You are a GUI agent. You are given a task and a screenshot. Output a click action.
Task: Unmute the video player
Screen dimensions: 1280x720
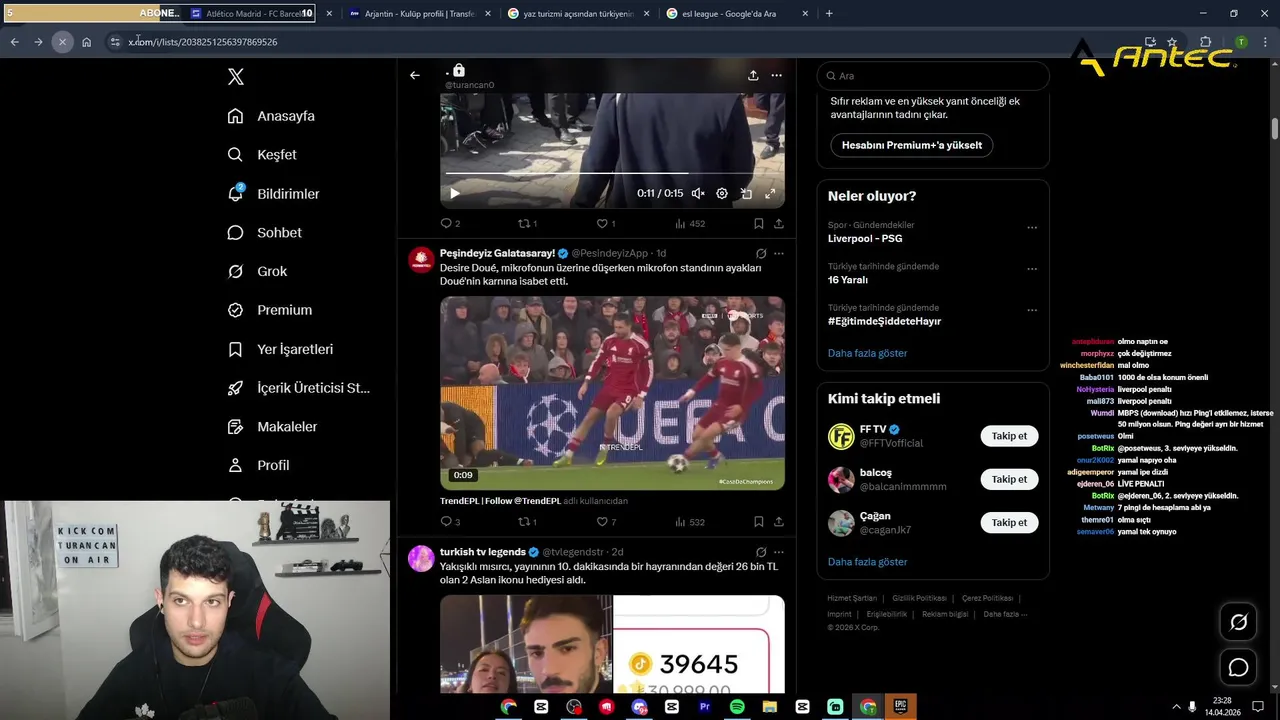[x=698, y=194]
